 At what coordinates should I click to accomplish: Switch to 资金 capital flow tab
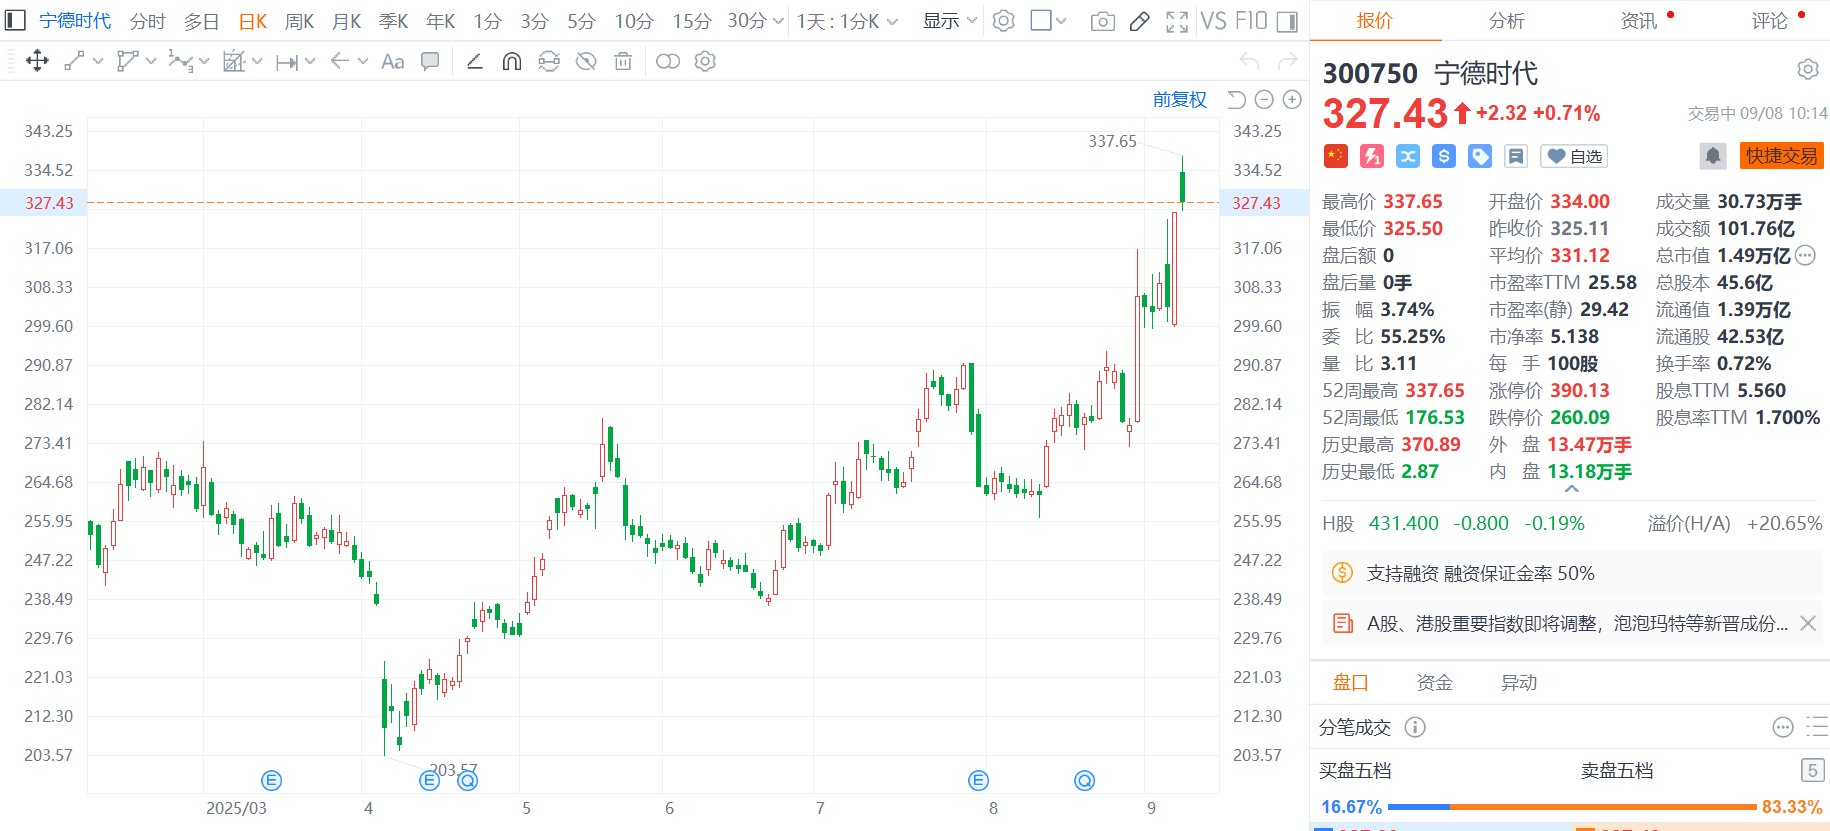[x=1435, y=683]
